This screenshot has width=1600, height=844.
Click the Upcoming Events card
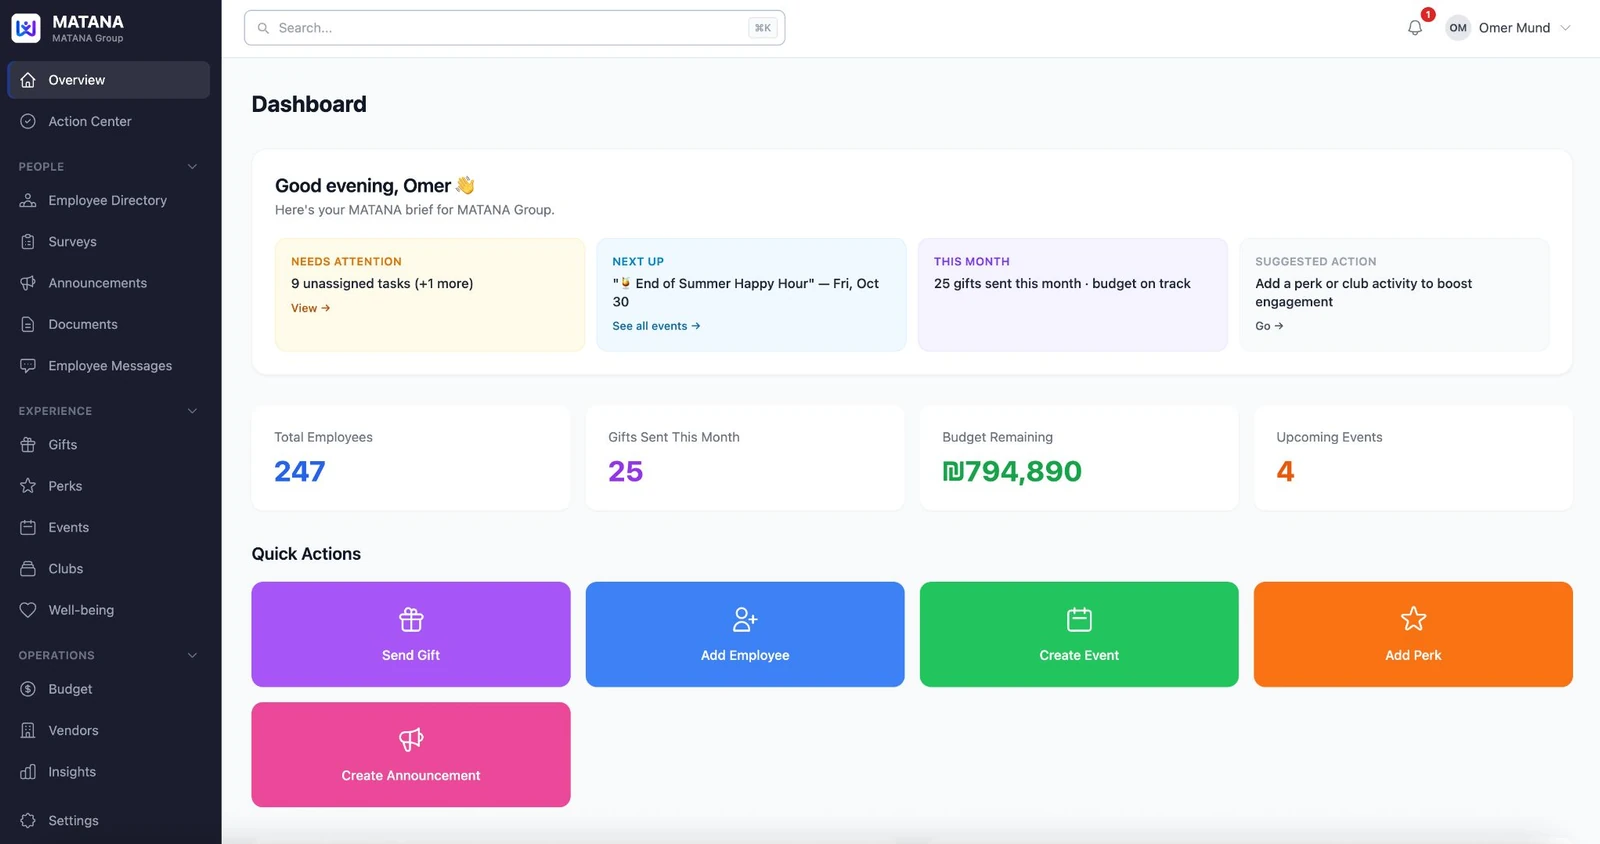pos(1413,458)
